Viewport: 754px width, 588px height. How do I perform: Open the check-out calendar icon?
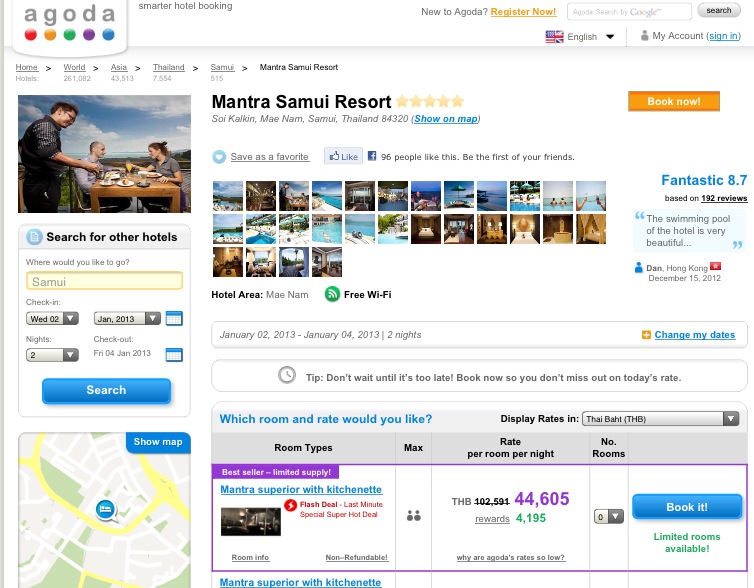click(x=174, y=354)
